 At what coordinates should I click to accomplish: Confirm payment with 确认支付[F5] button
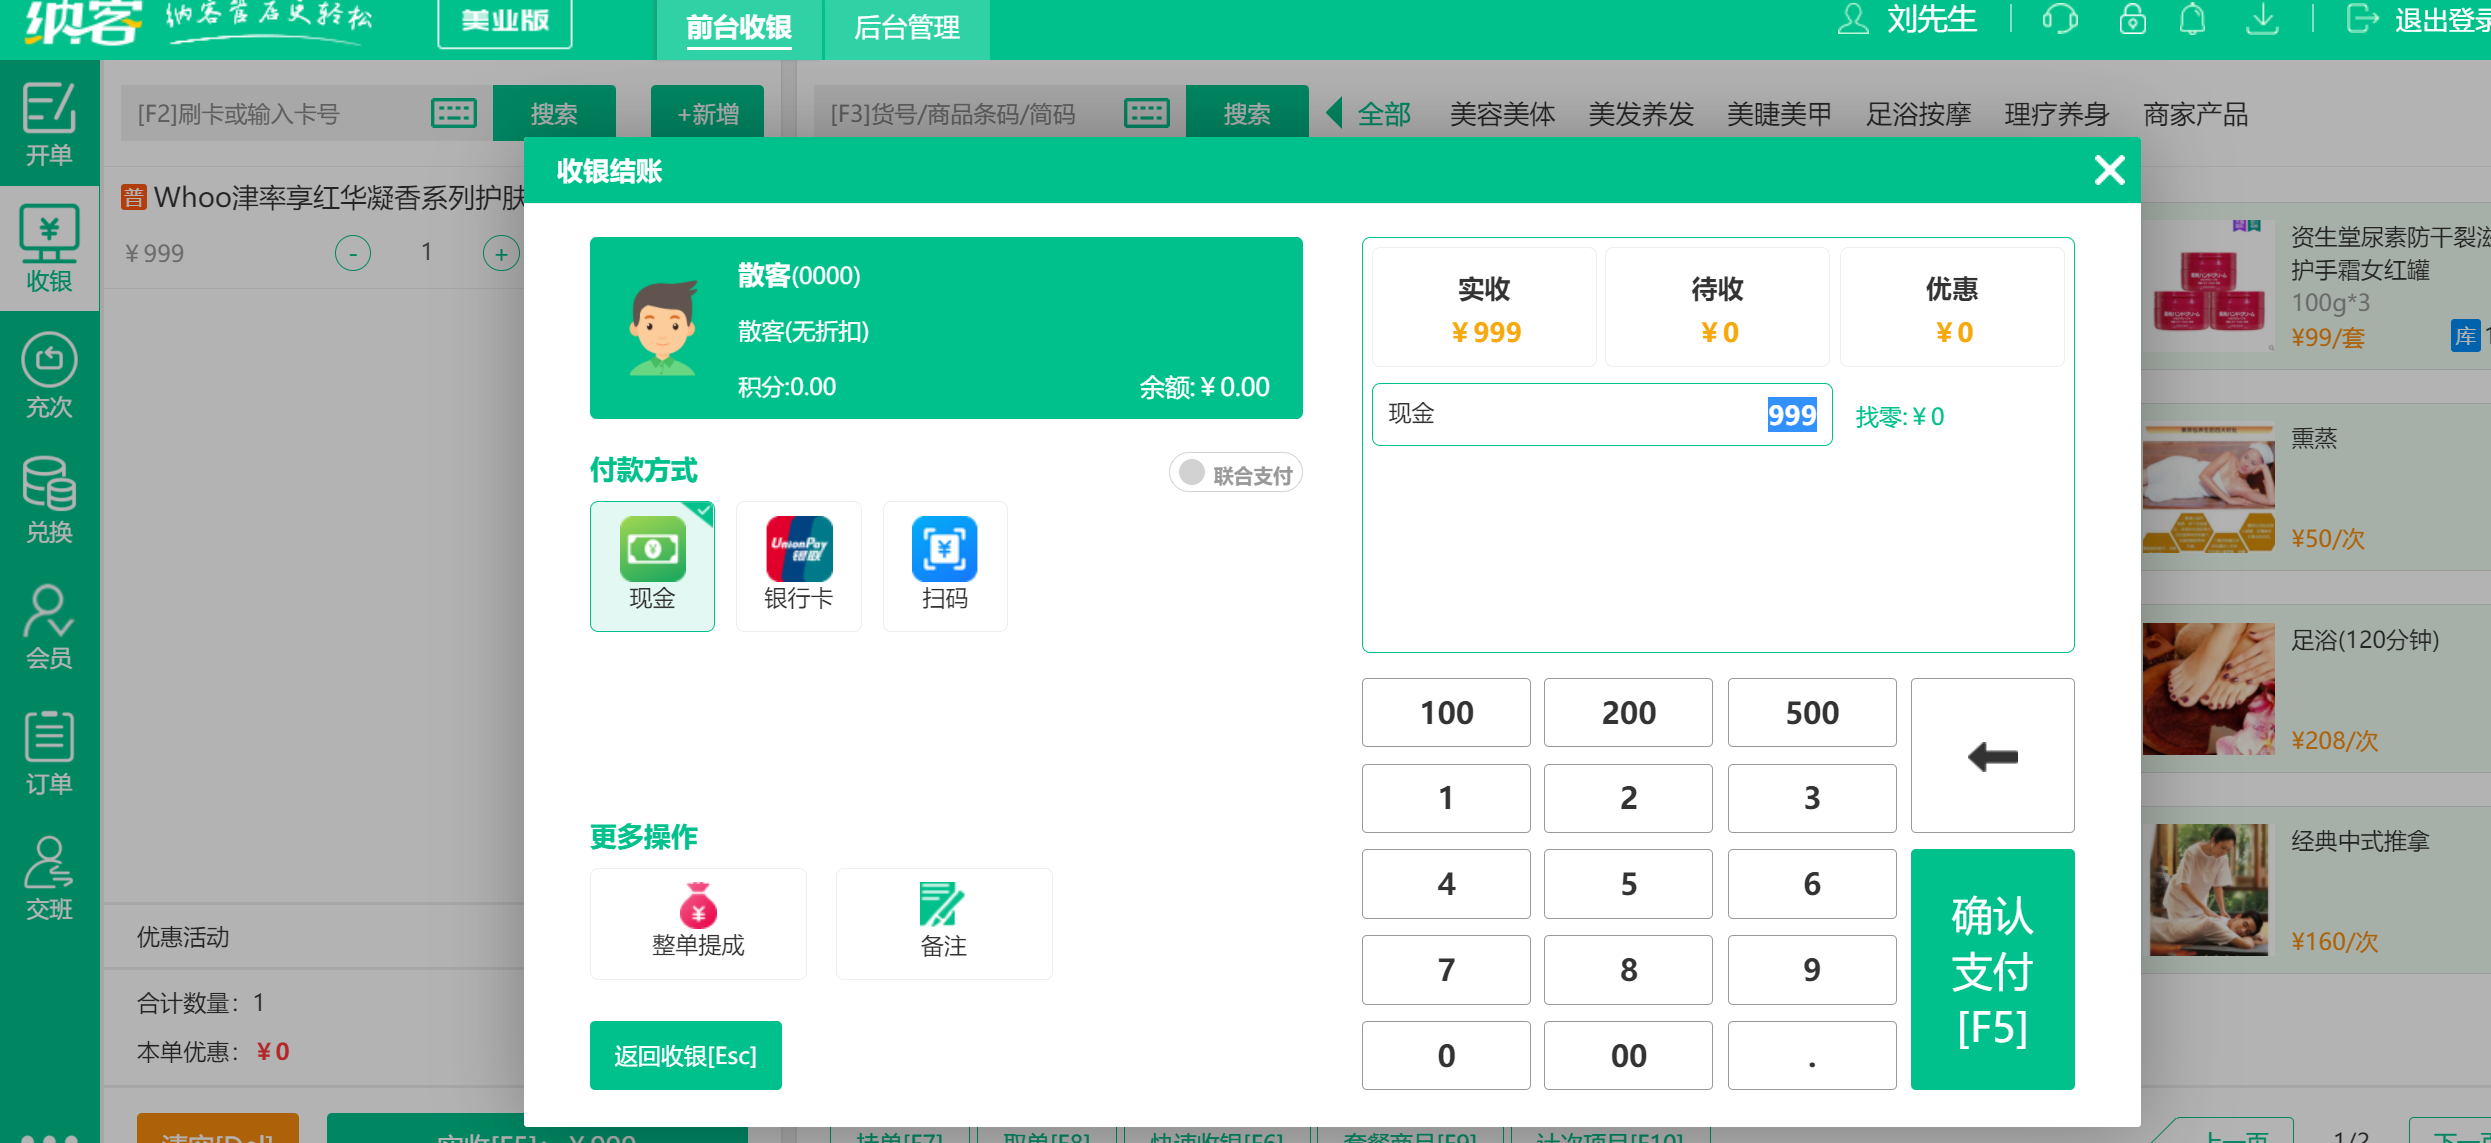point(1991,968)
